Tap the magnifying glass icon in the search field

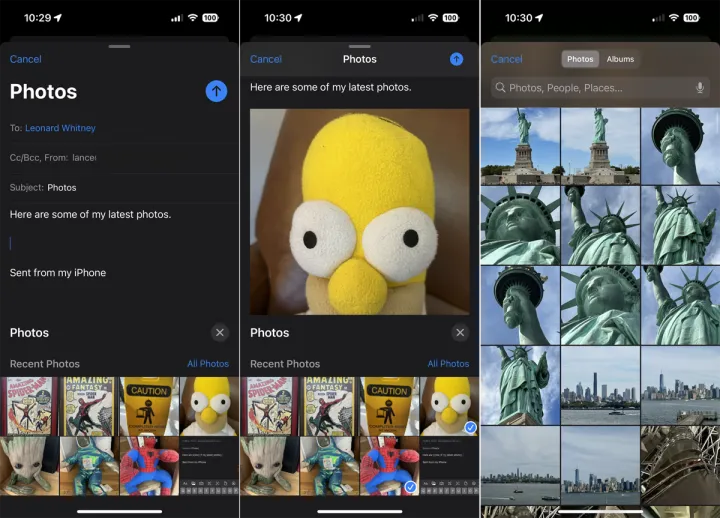[498, 88]
